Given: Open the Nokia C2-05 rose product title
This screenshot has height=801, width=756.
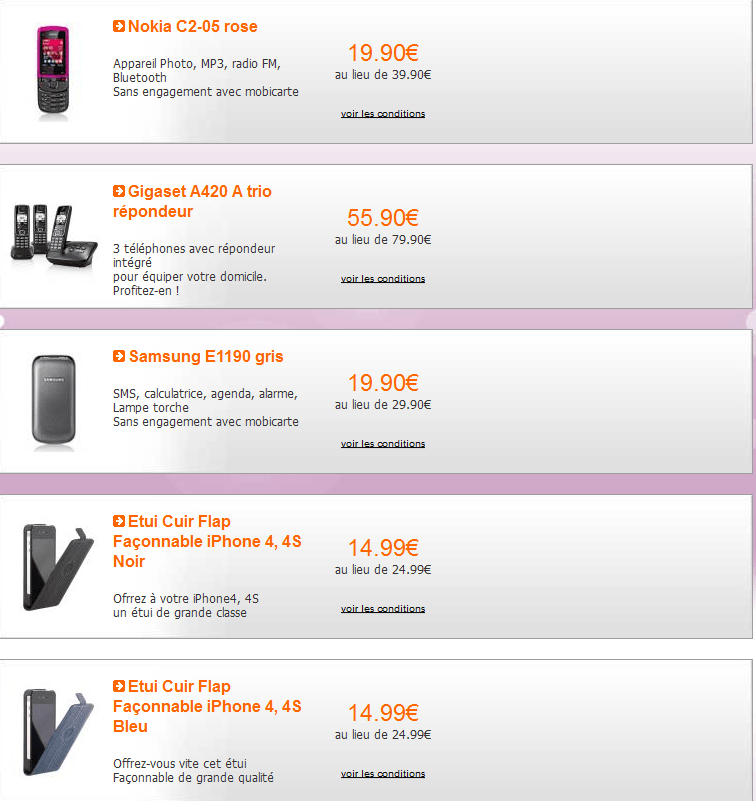Looking at the screenshot, I should coord(192,26).
